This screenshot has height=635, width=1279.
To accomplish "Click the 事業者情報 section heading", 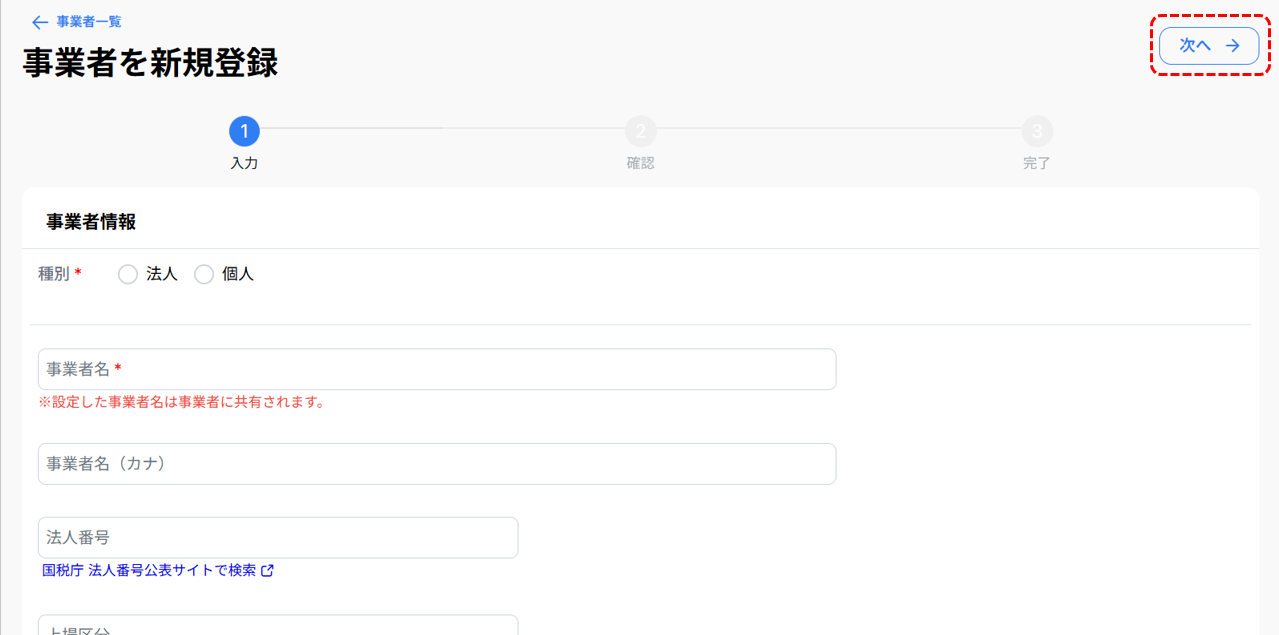I will 91,222.
